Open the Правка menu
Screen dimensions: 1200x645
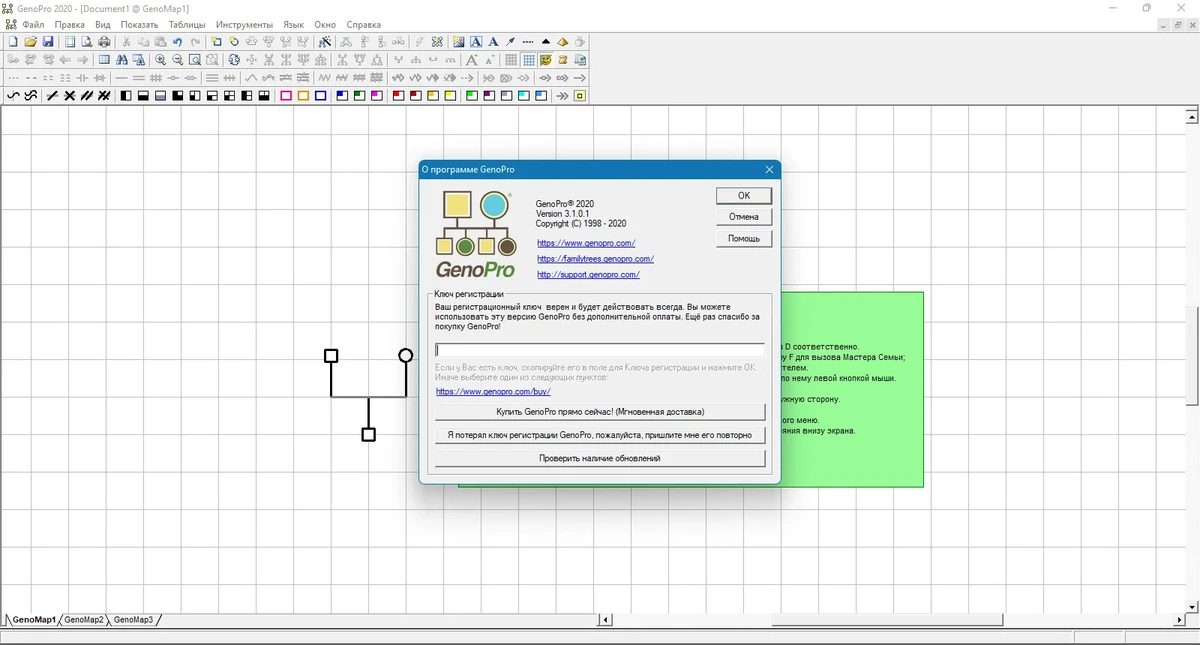70,24
